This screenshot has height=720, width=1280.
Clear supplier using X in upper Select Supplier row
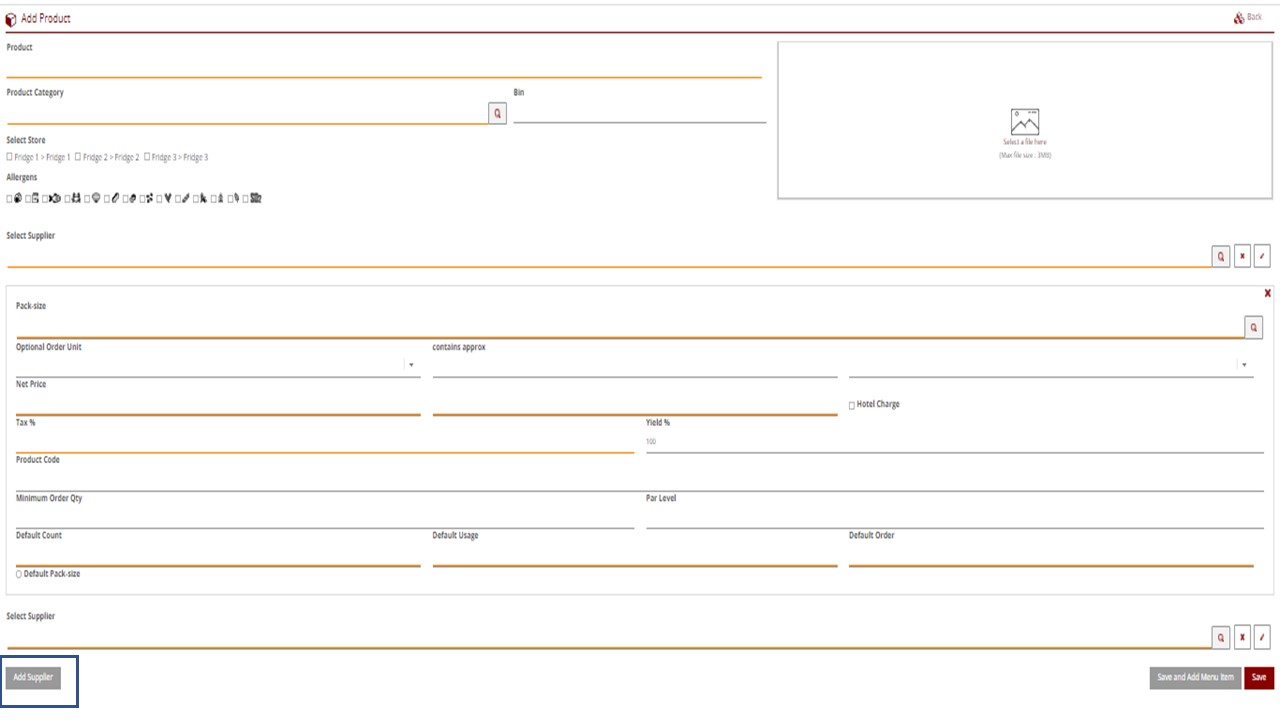pyautogui.click(x=1242, y=256)
